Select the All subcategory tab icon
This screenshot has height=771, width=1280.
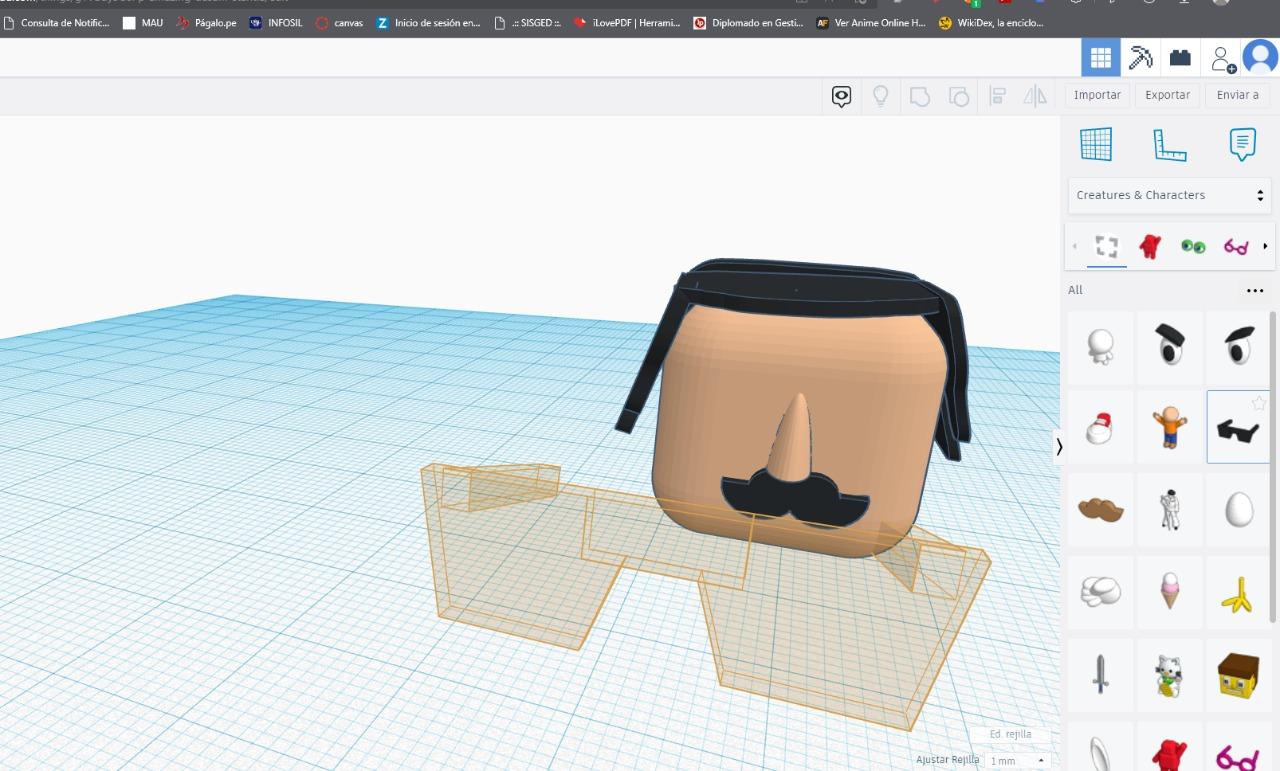1107,246
